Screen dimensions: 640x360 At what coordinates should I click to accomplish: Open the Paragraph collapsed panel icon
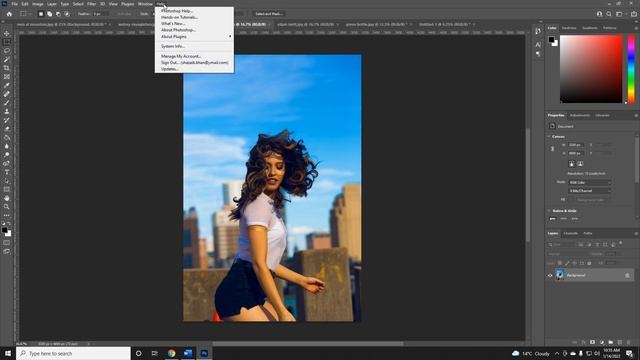click(538, 53)
